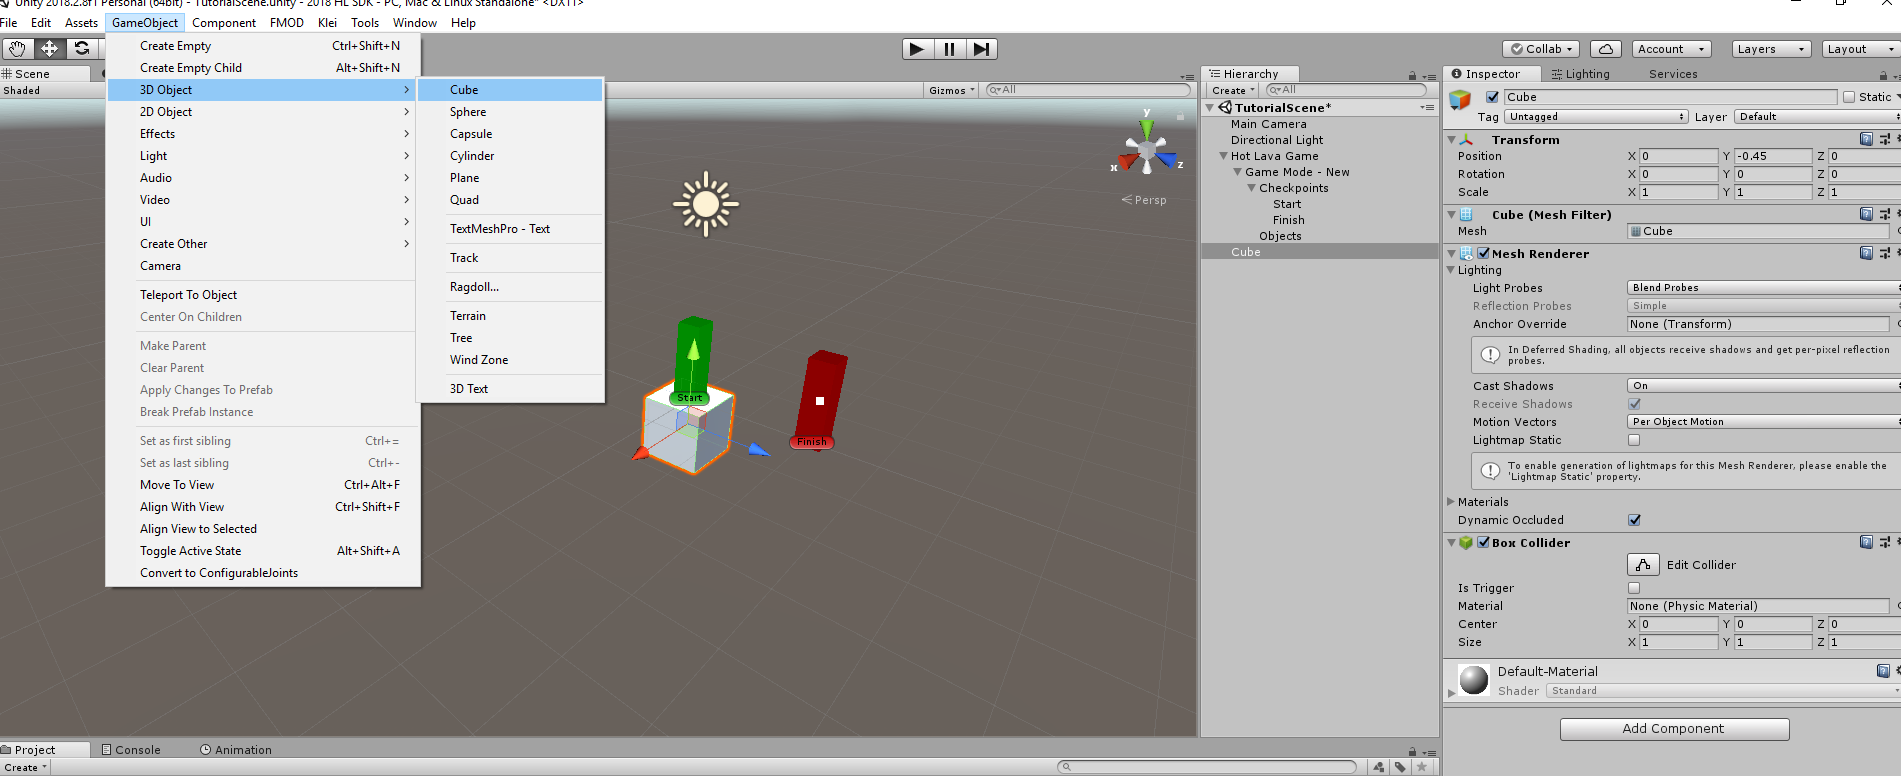This screenshot has height=776, width=1901.
Task: Open the Layout button menu
Action: [1861, 49]
